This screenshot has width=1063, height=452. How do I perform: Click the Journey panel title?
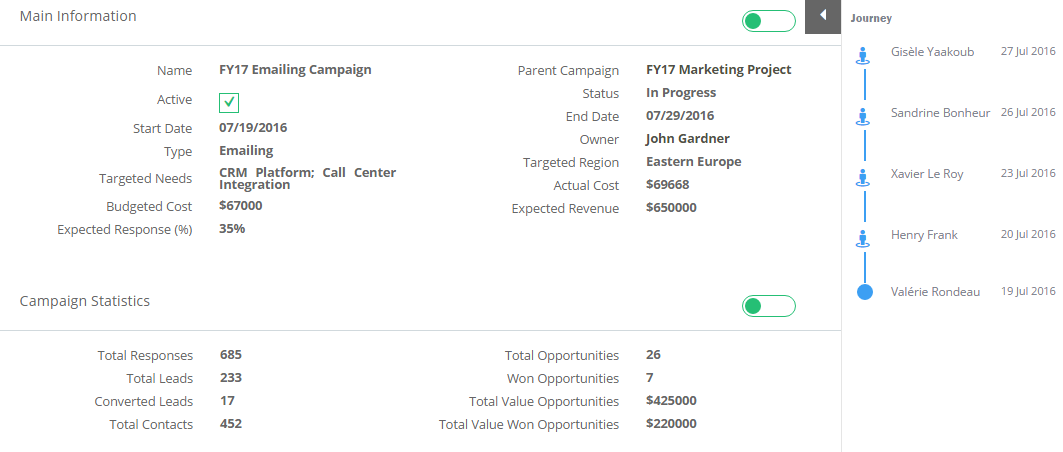click(x=871, y=19)
